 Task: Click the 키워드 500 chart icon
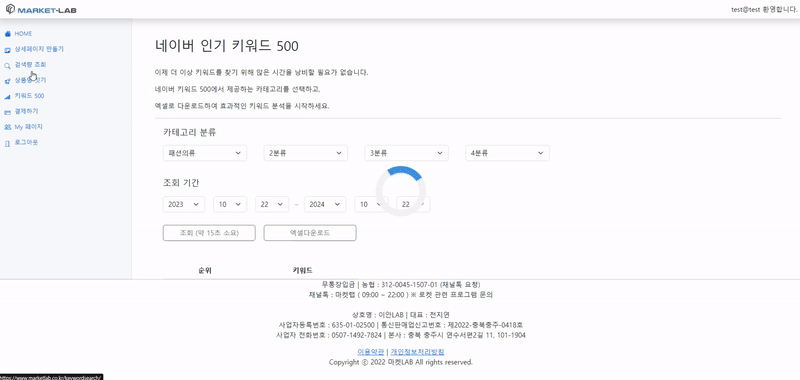coord(7,96)
